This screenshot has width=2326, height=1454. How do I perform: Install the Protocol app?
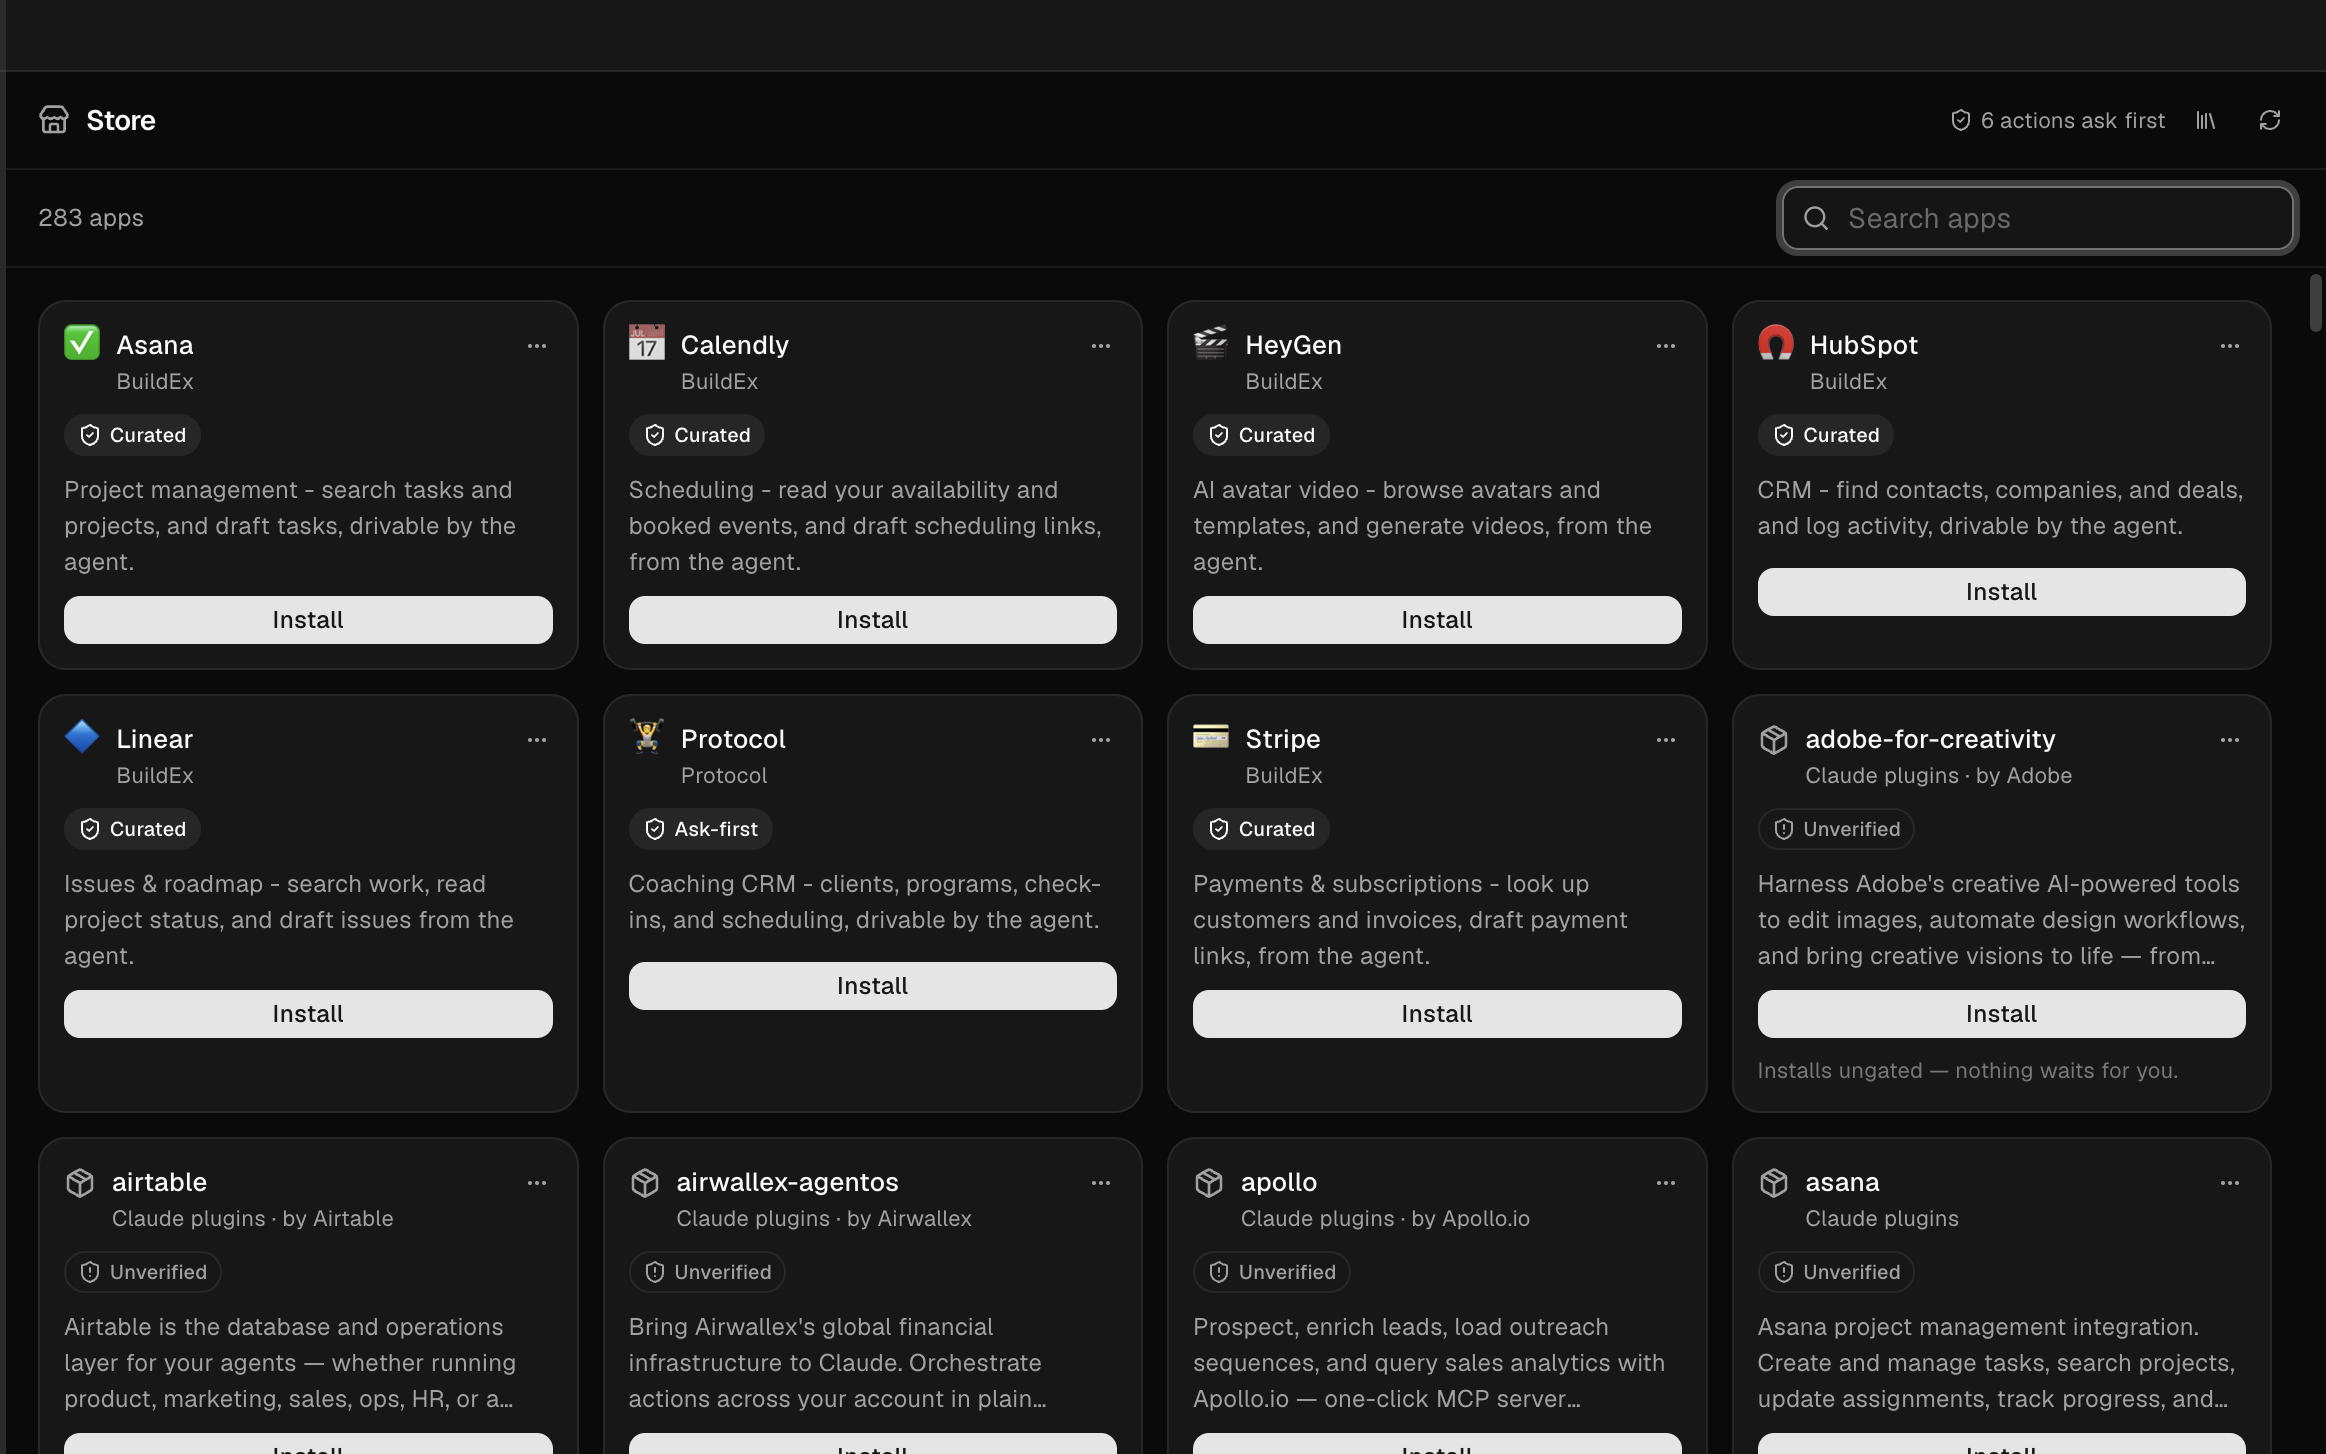coord(872,986)
